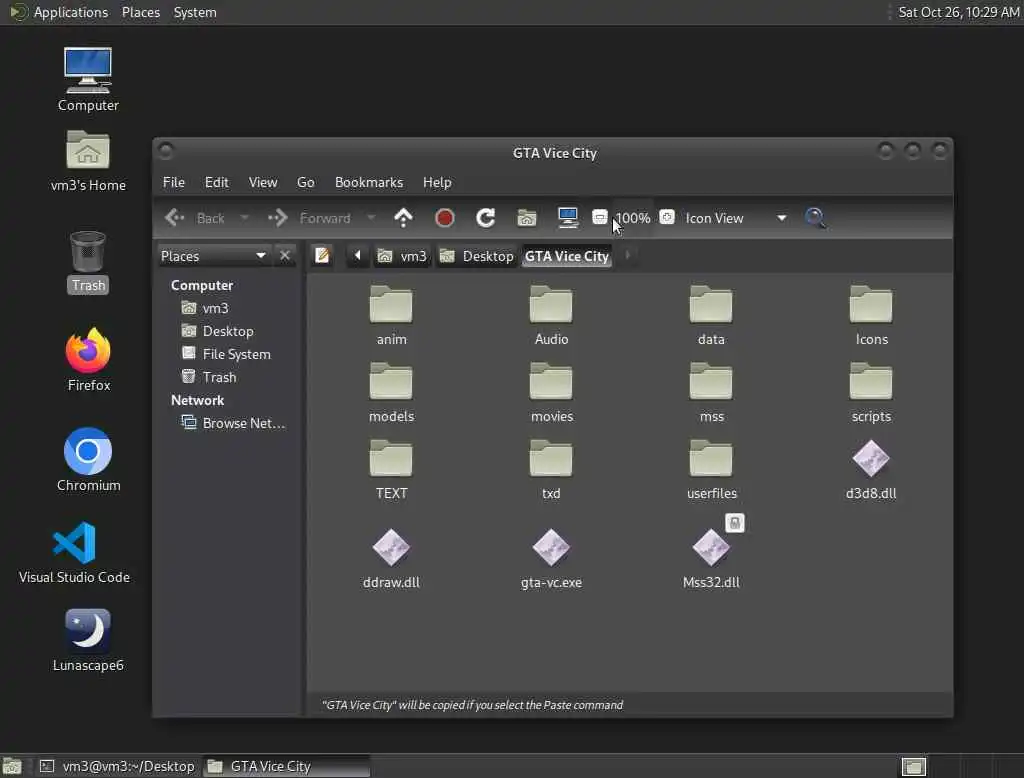Viewport: 1024px width, 778px height.
Task: Select the ddraw.dll file
Action: 391,558
